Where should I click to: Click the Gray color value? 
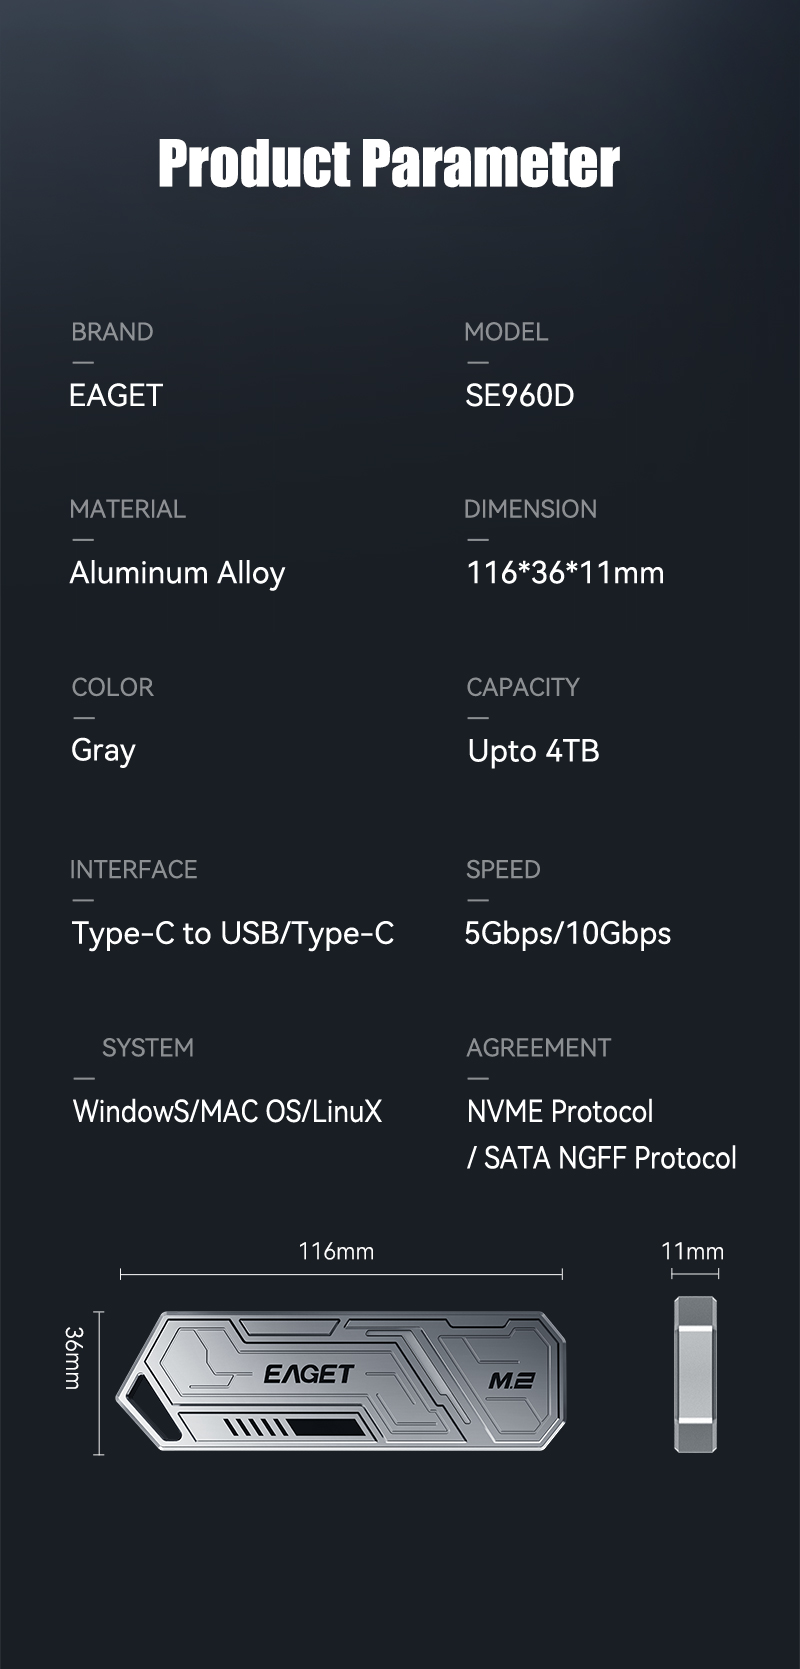coord(103,750)
